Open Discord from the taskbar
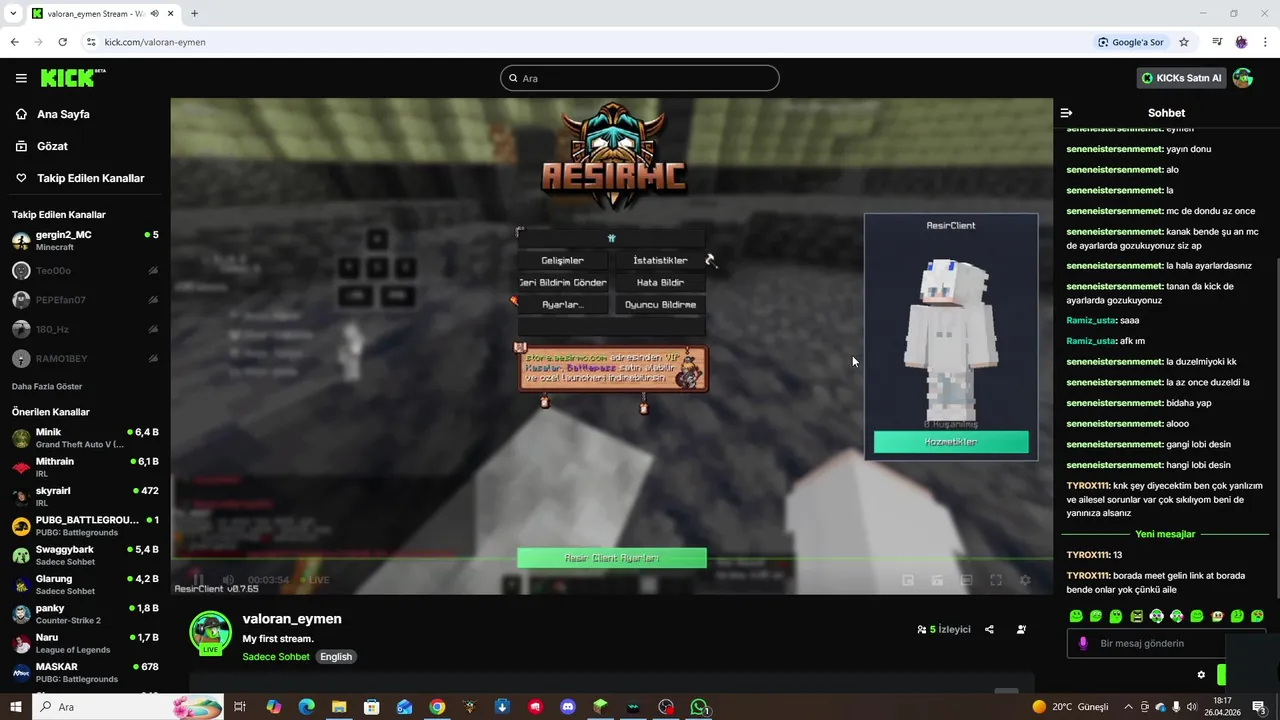Image resolution: width=1280 pixels, height=720 pixels. coord(568,707)
